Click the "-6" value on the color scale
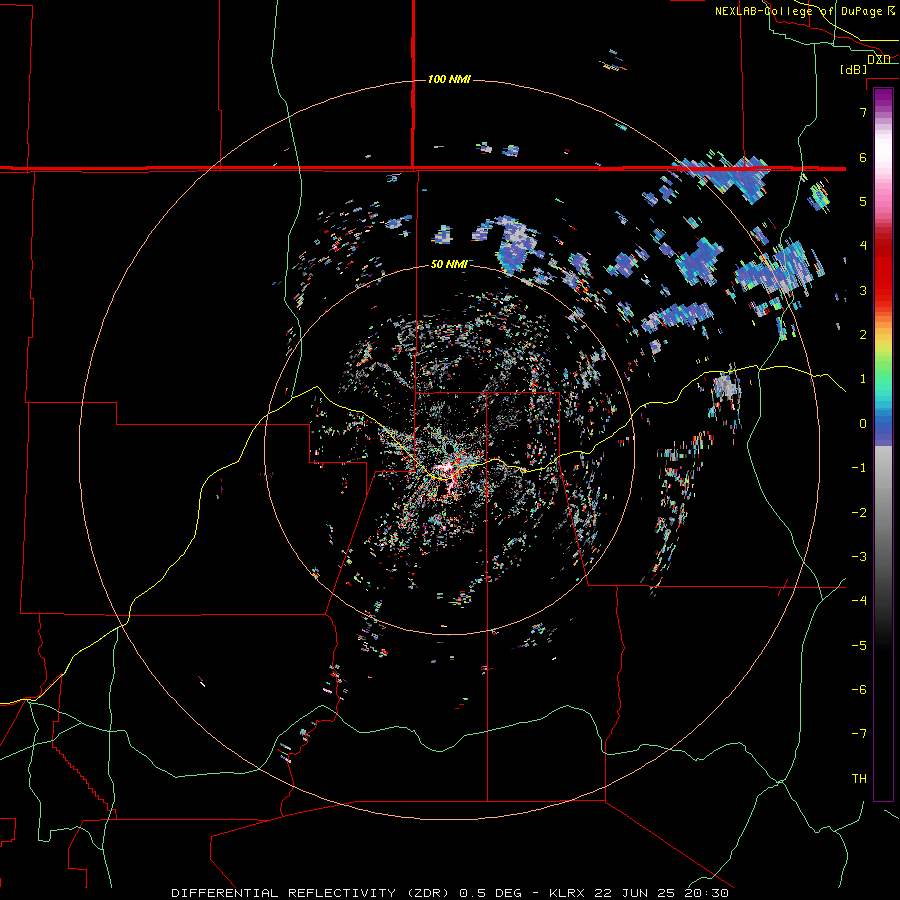The height and width of the screenshot is (900, 900). pos(859,690)
